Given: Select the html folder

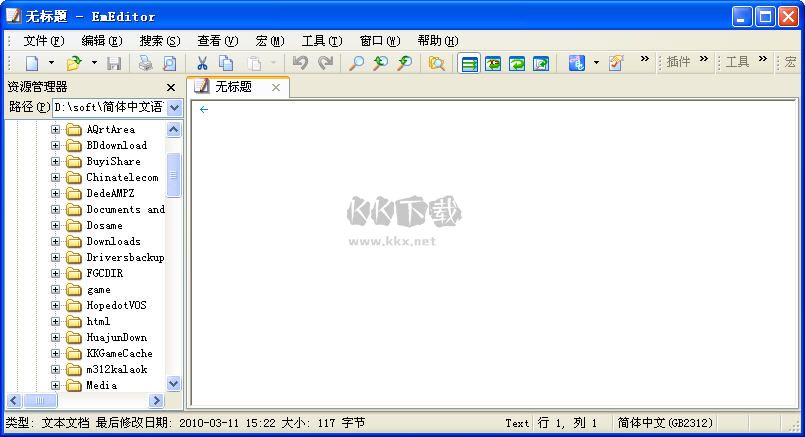Looking at the screenshot, I should pos(98,321).
